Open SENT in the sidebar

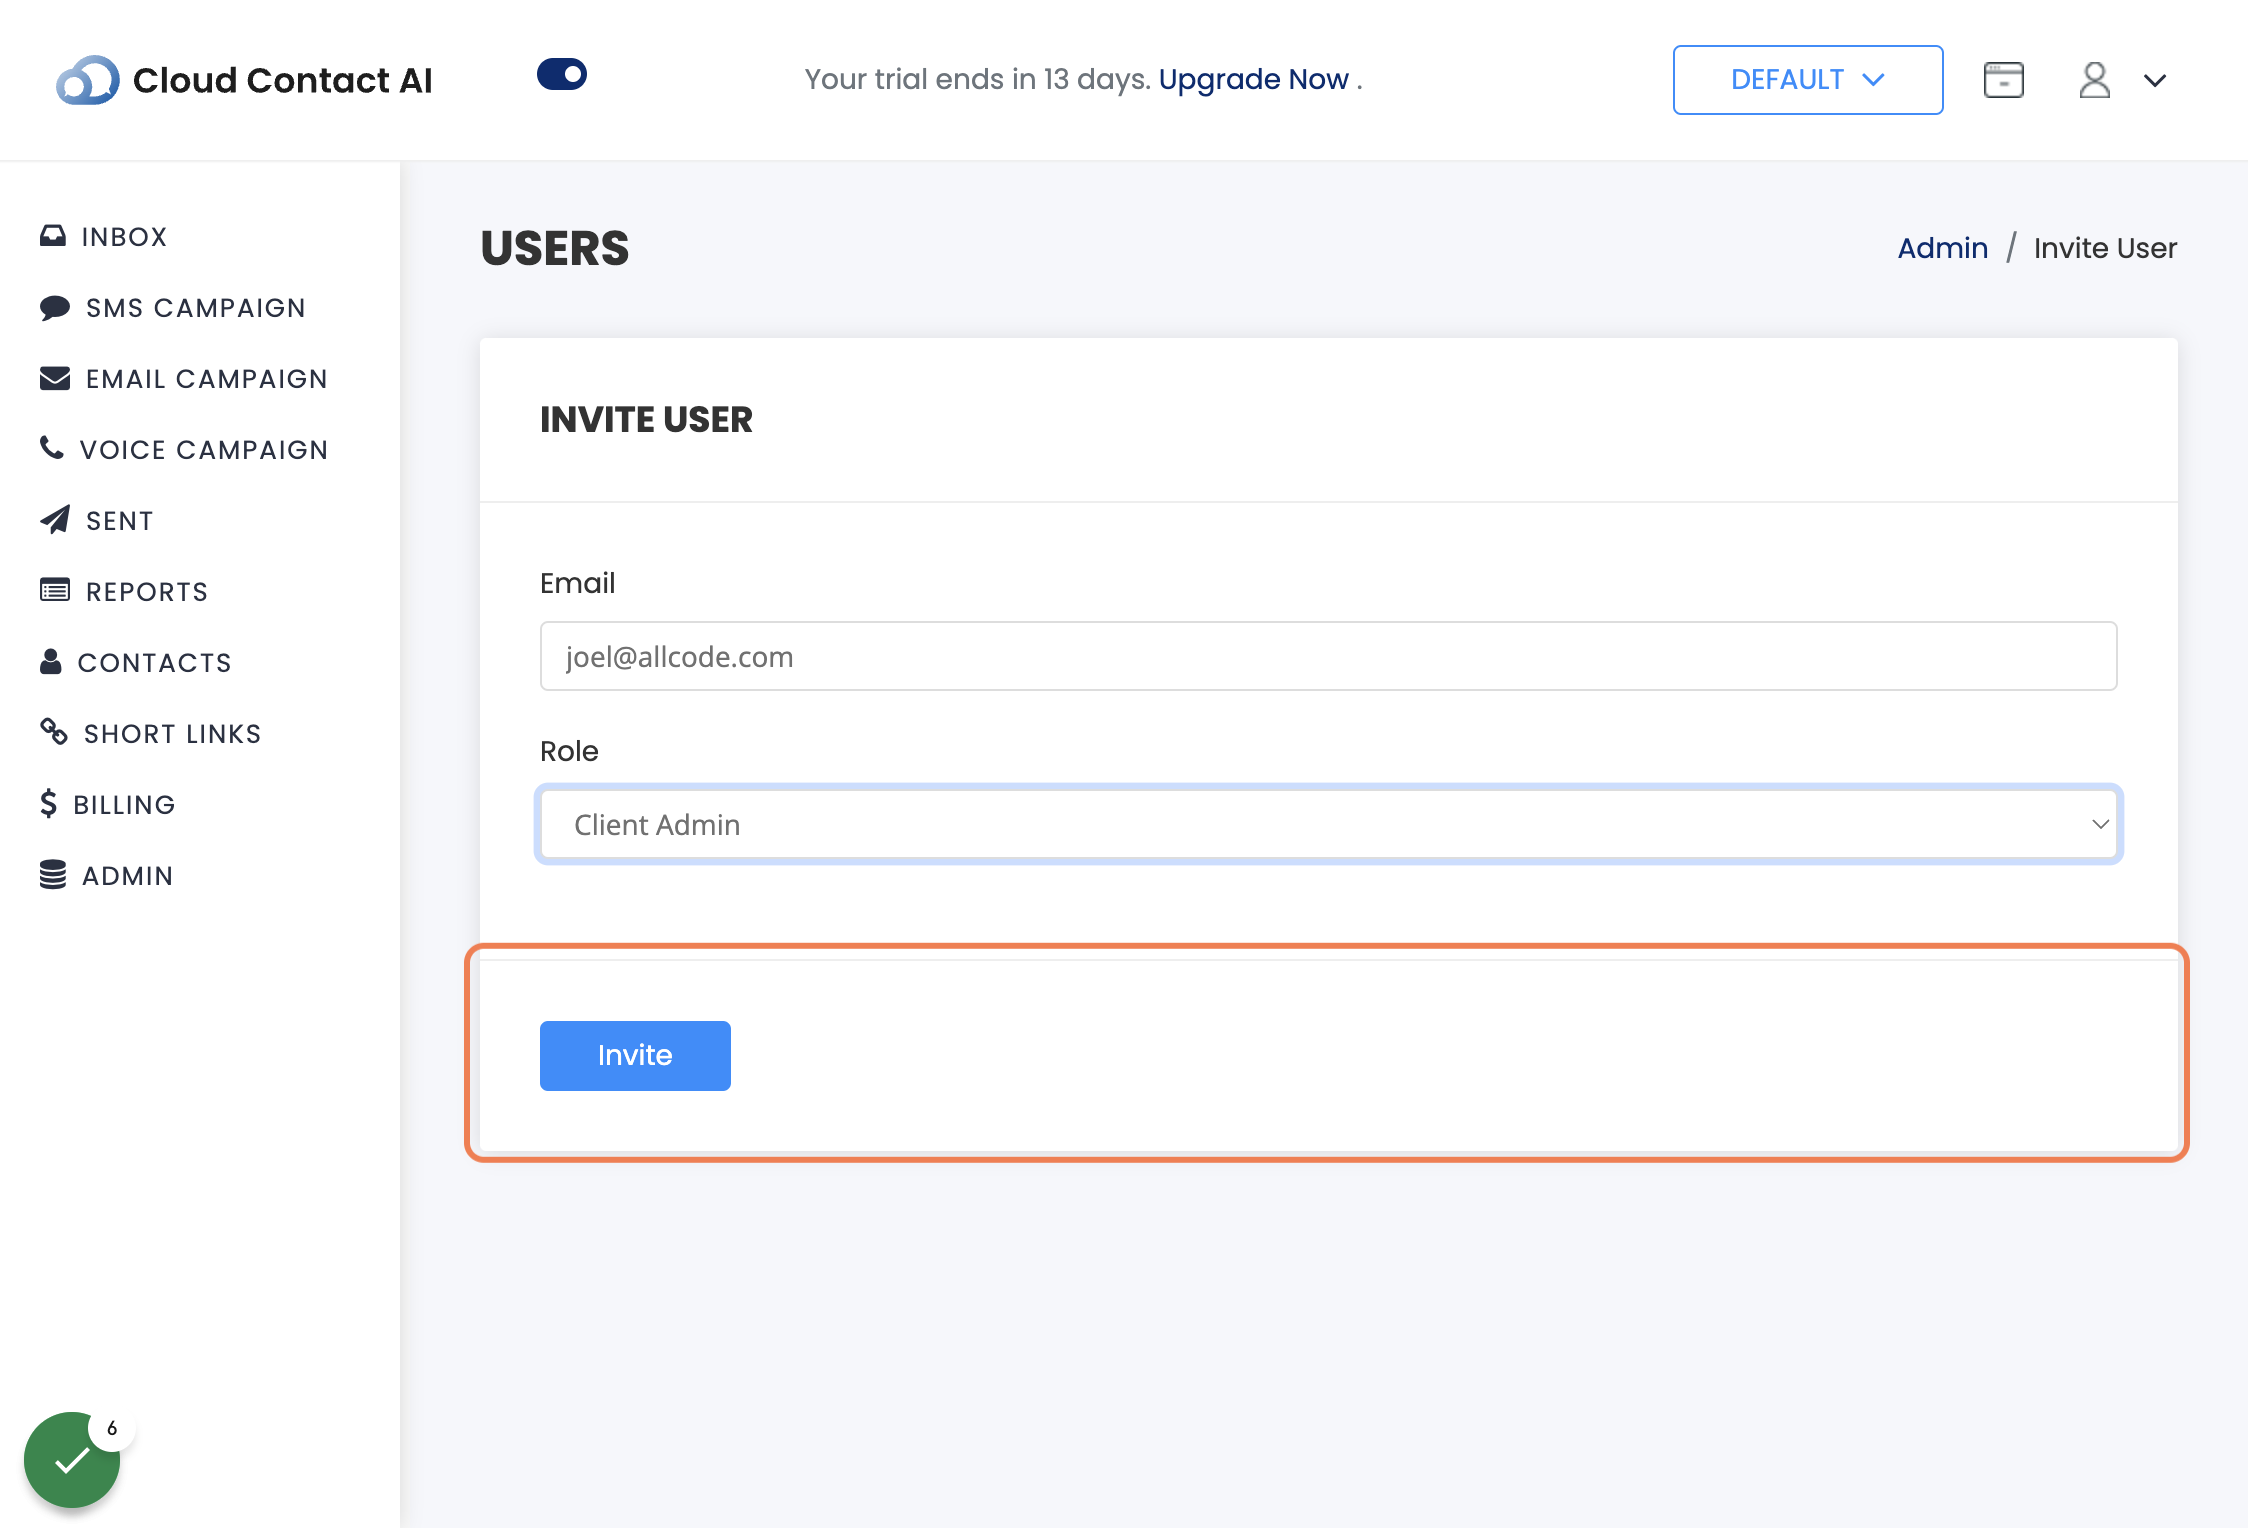click(119, 521)
